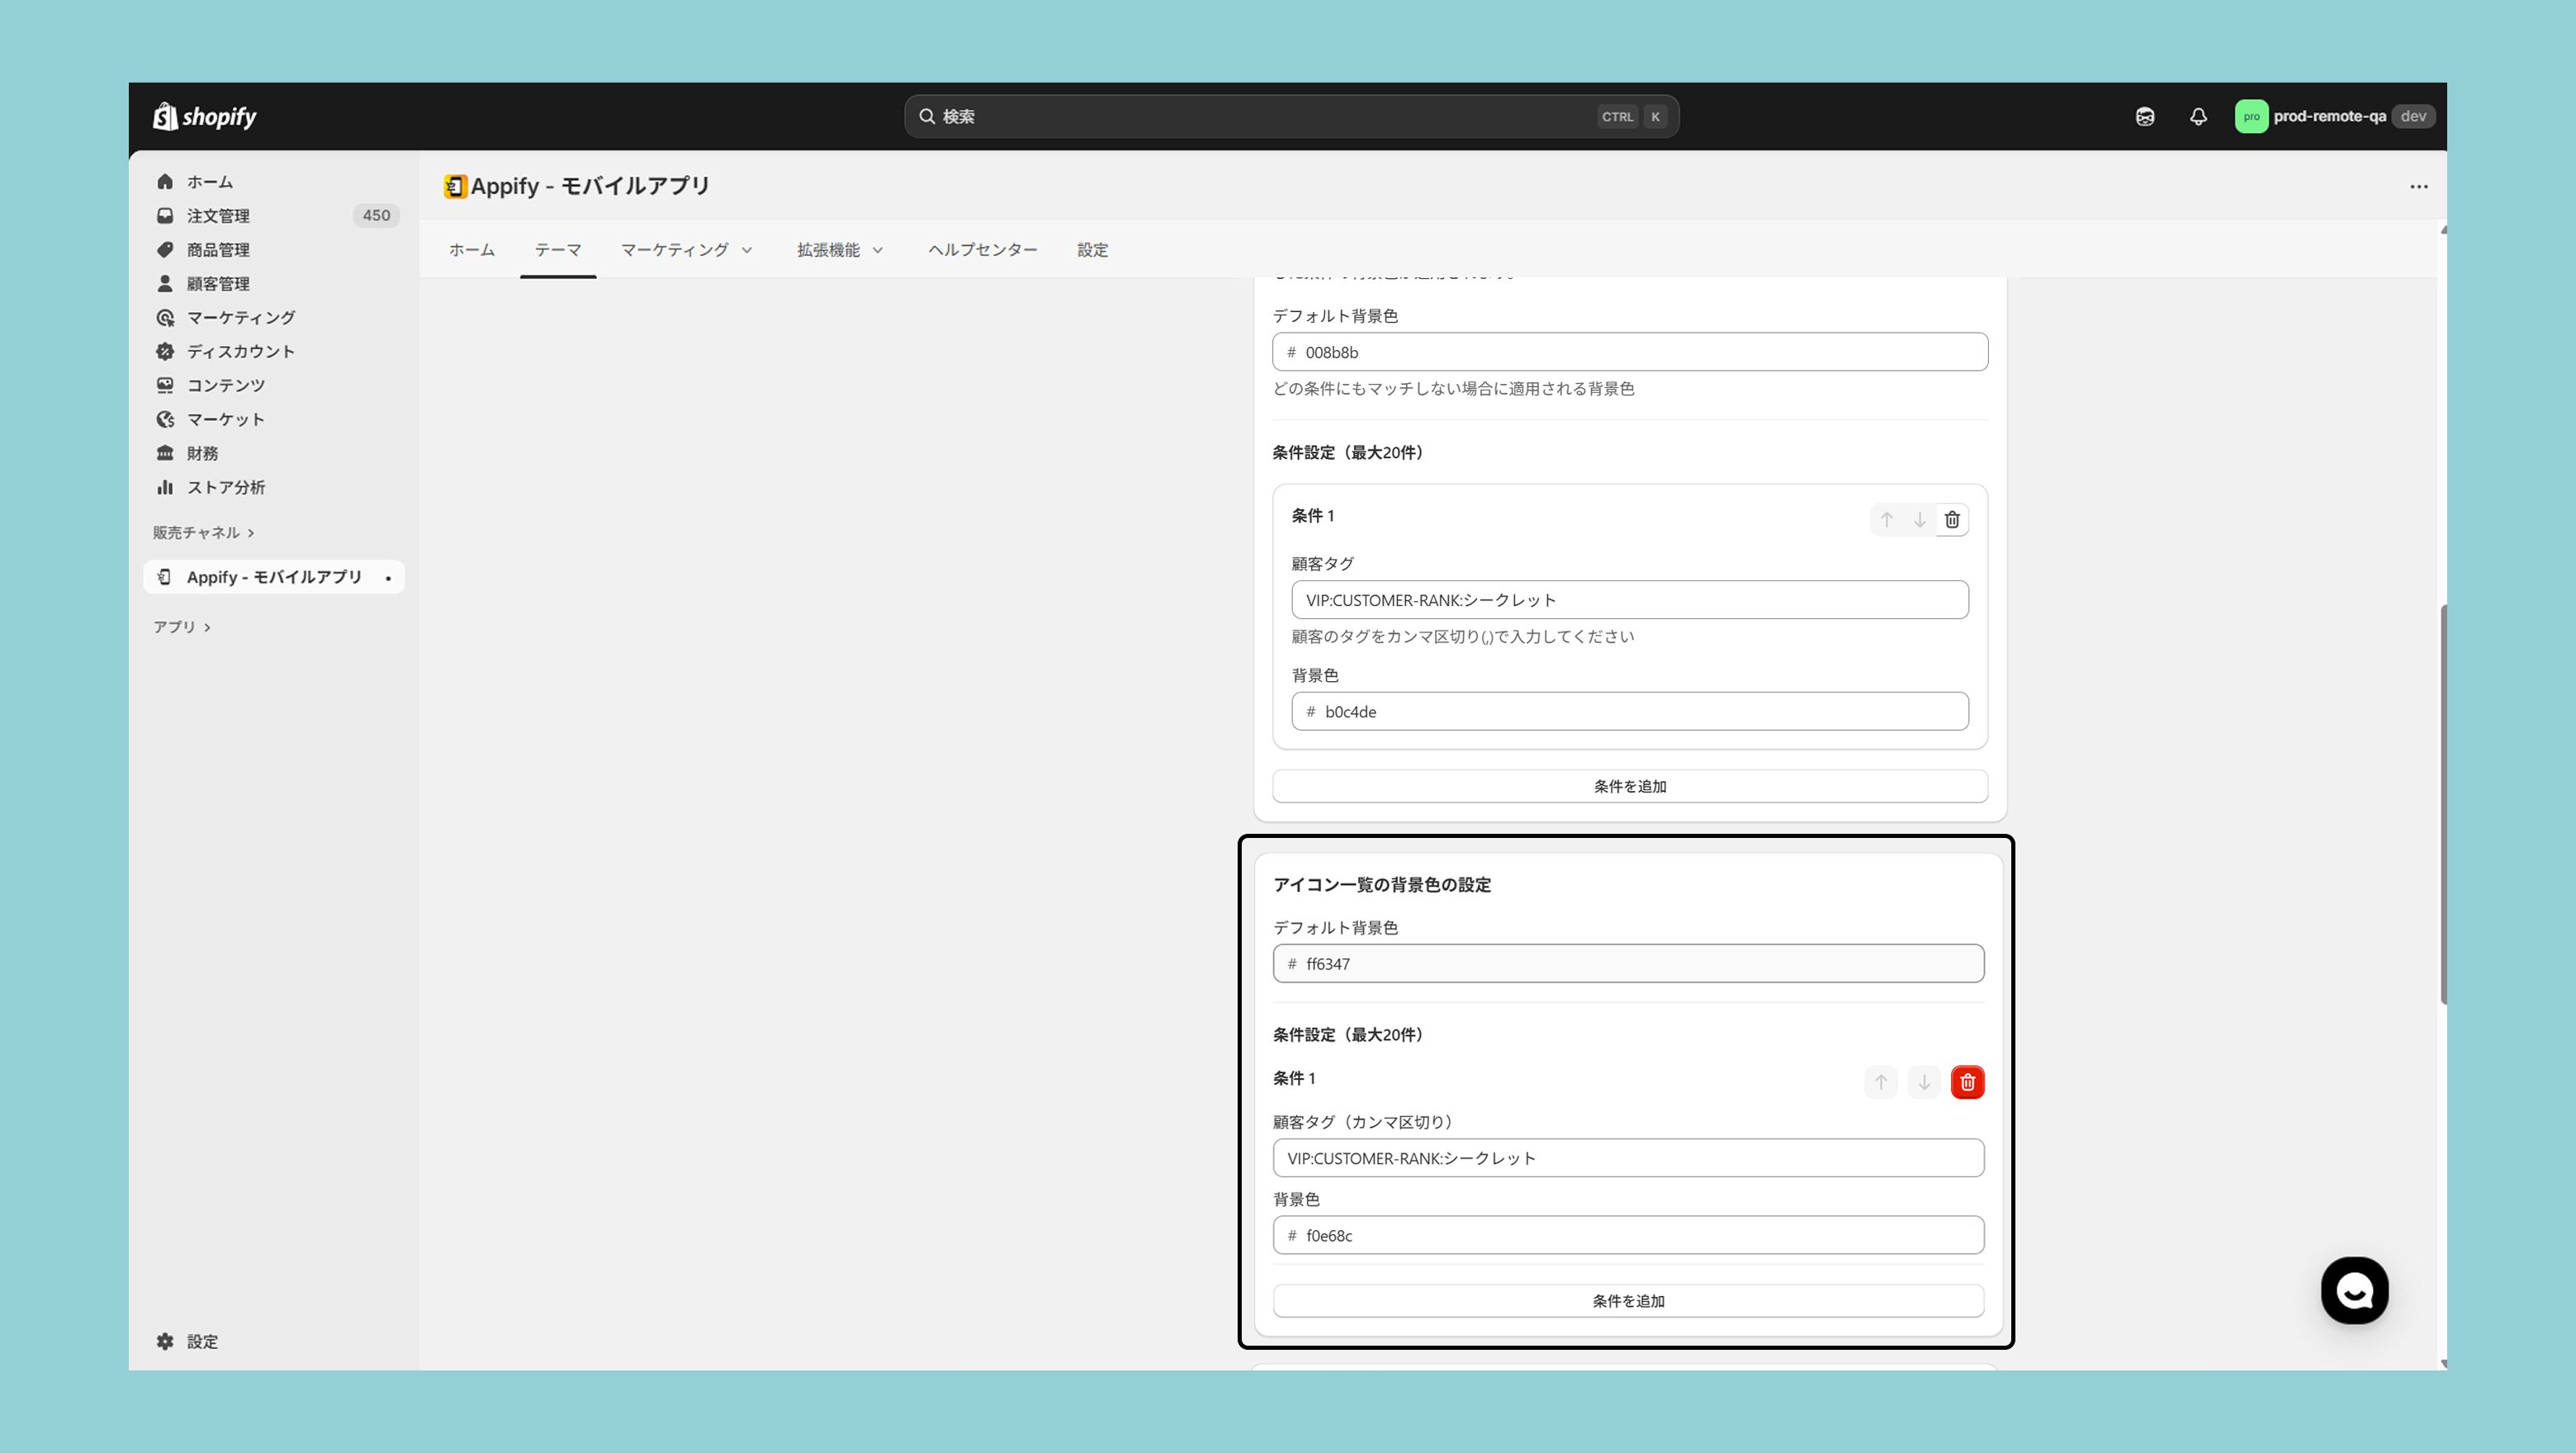This screenshot has height=1453, width=2576.
Task: Open 注文管理 in the sidebar
Action: tap(218, 216)
